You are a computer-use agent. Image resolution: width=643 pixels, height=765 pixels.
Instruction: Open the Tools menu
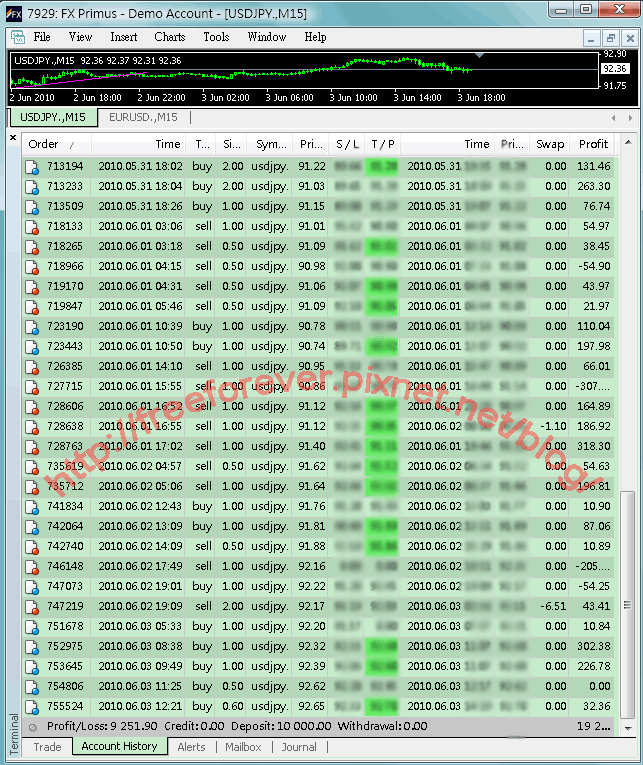tap(216, 37)
